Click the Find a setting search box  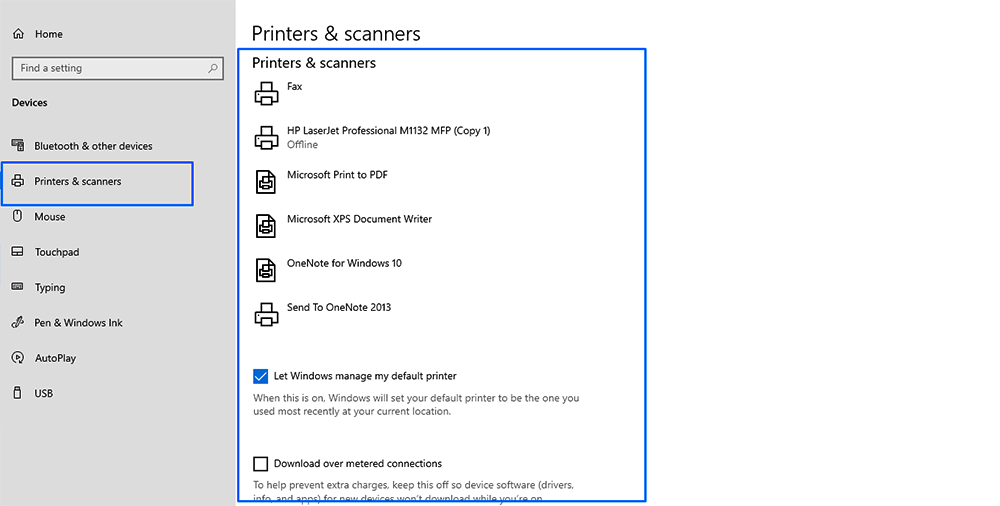pos(117,68)
